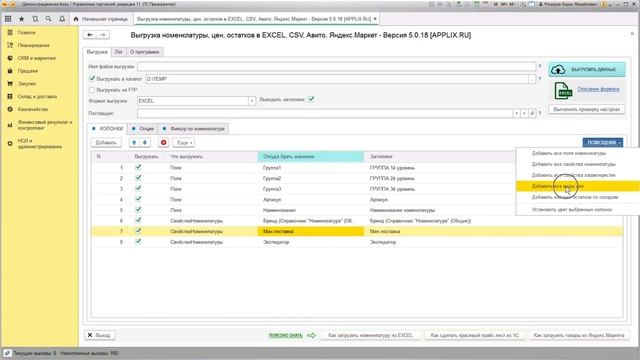Viewport: 640px width, 360px height.
Task: Uncheck Выгружать for row 7 Мин.поставка
Action: (138, 231)
